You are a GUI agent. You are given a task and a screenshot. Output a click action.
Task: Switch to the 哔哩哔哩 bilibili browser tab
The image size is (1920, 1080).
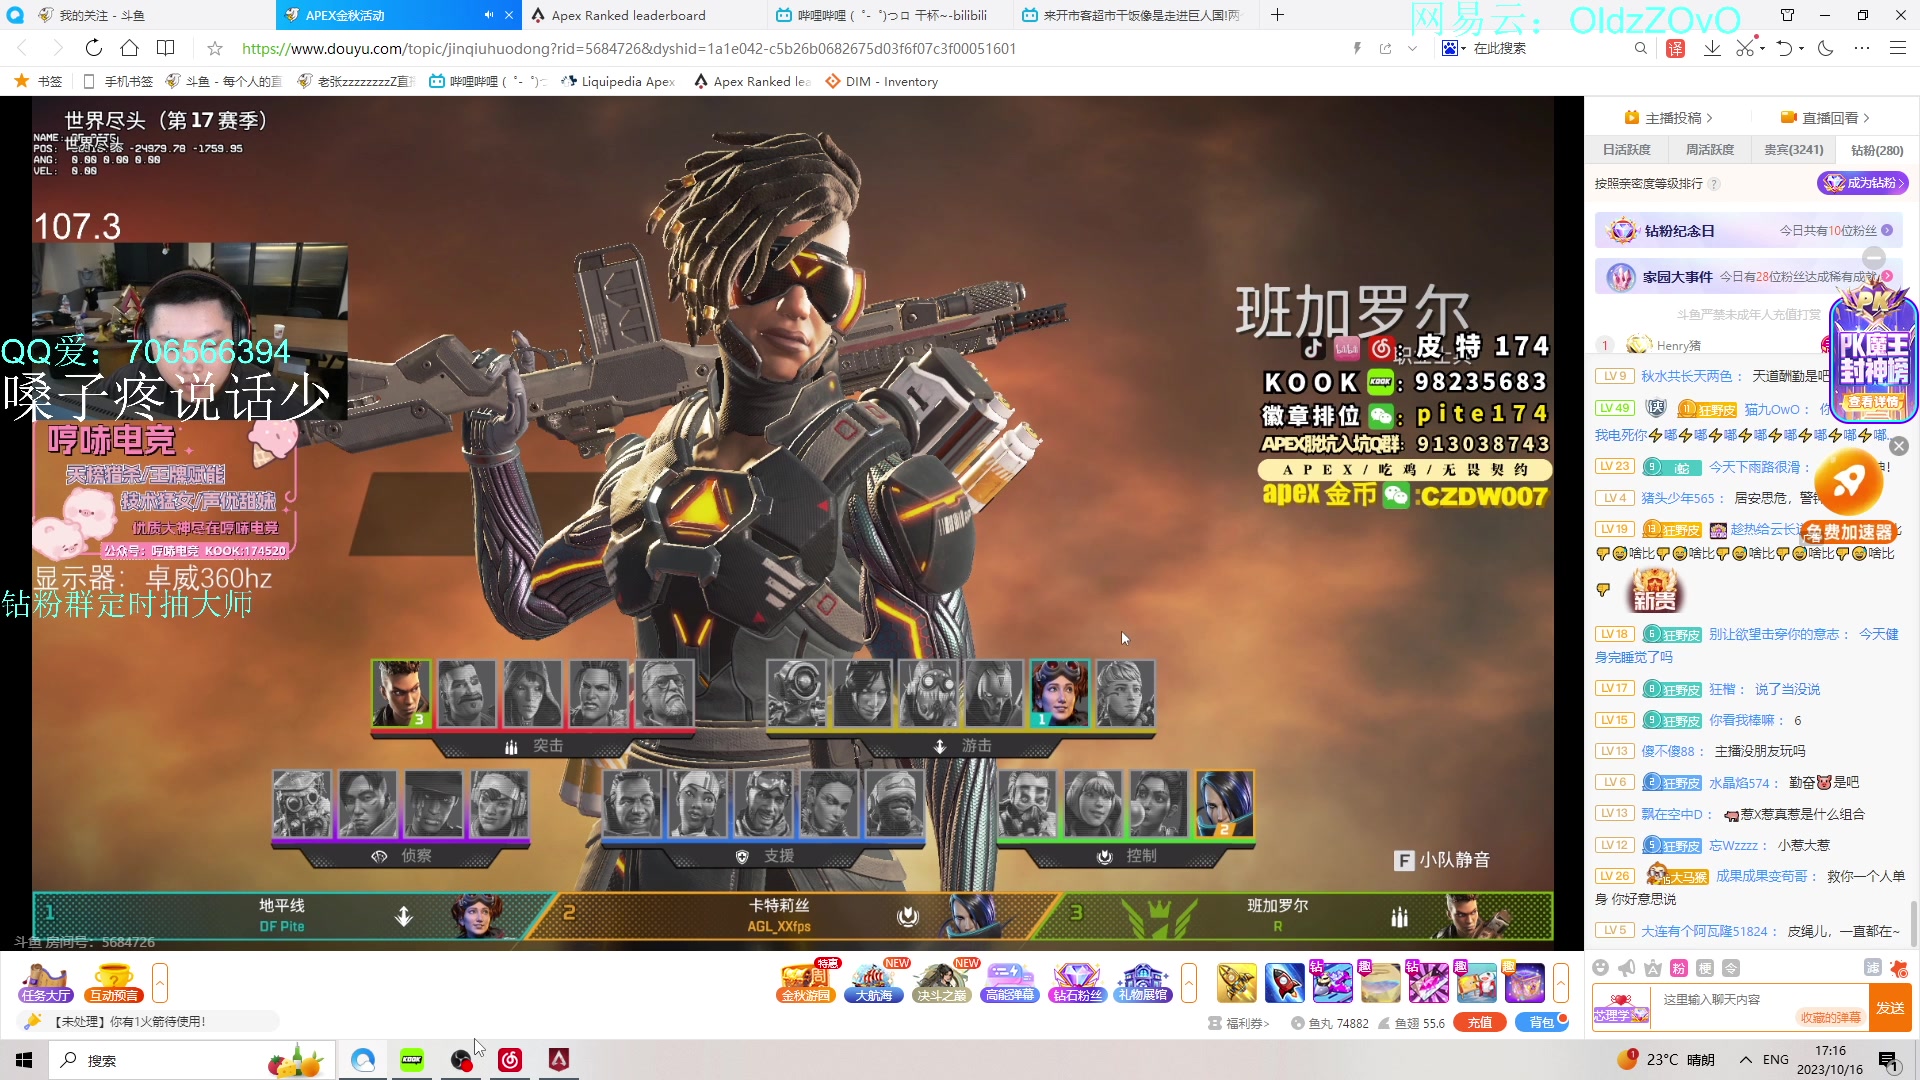point(890,15)
